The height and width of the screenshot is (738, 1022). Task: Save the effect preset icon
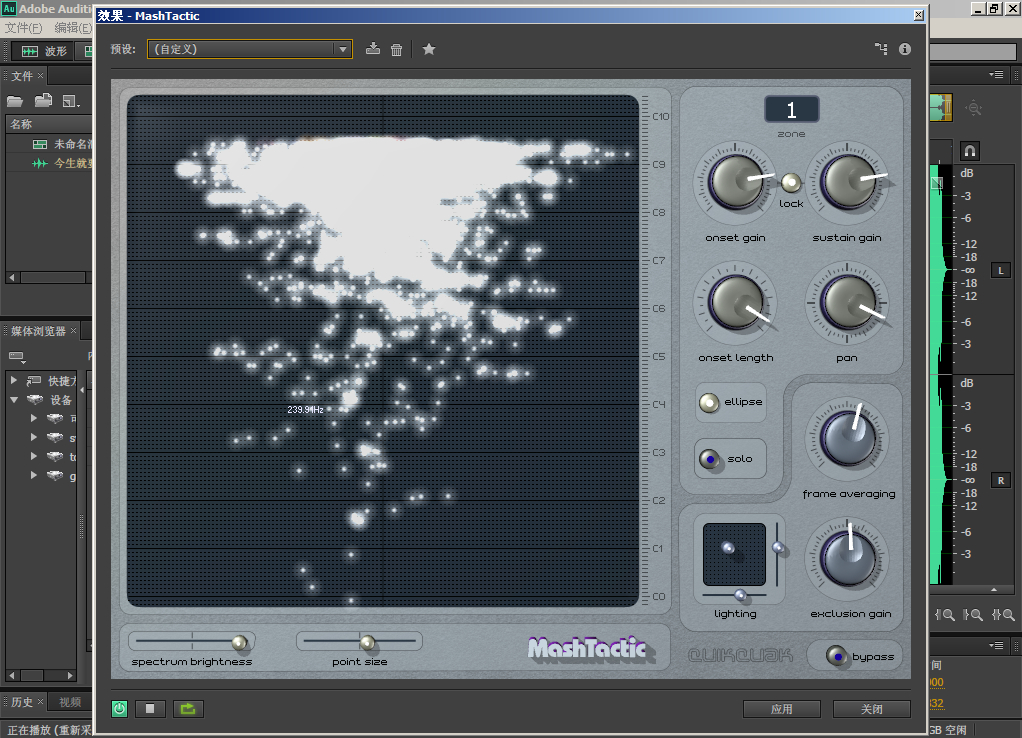(373, 49)
